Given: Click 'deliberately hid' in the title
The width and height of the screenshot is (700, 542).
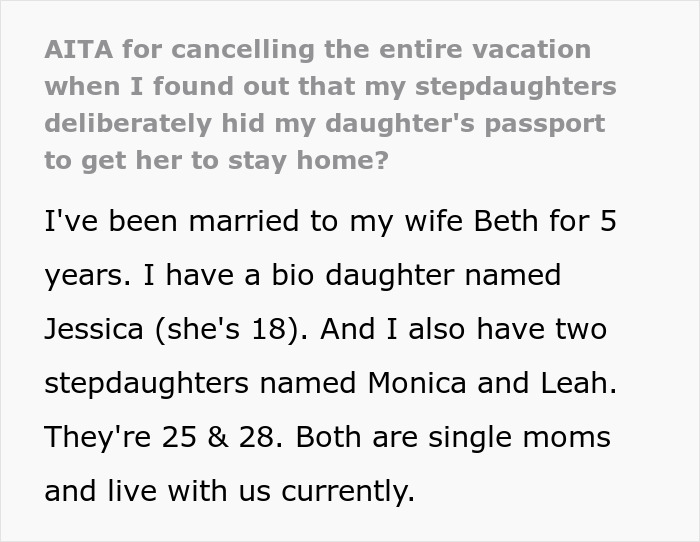Looking at the screenshot, I should coord(158,123).
